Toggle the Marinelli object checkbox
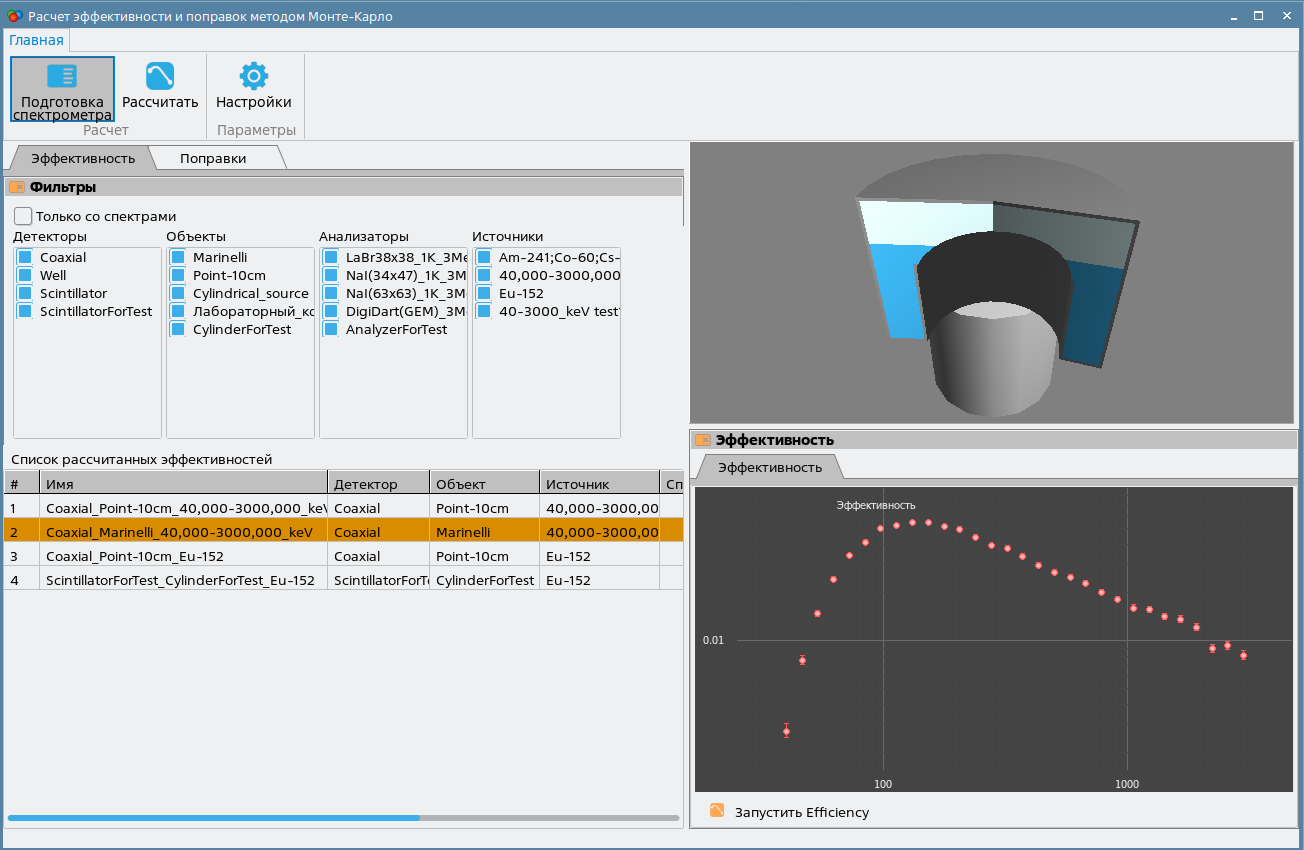The image size is (1304, 850). [x=178, y=257]
